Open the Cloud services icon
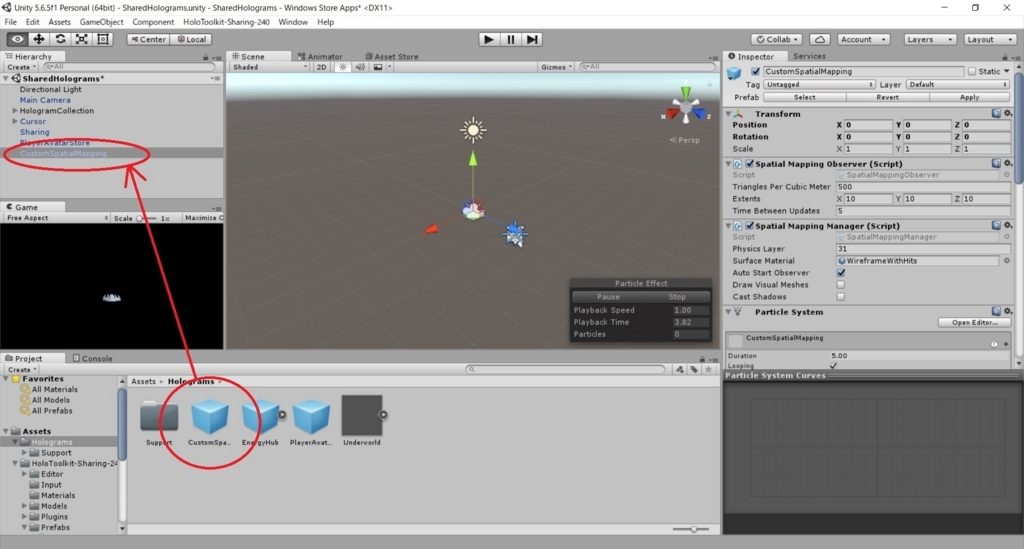 [820, 39]
